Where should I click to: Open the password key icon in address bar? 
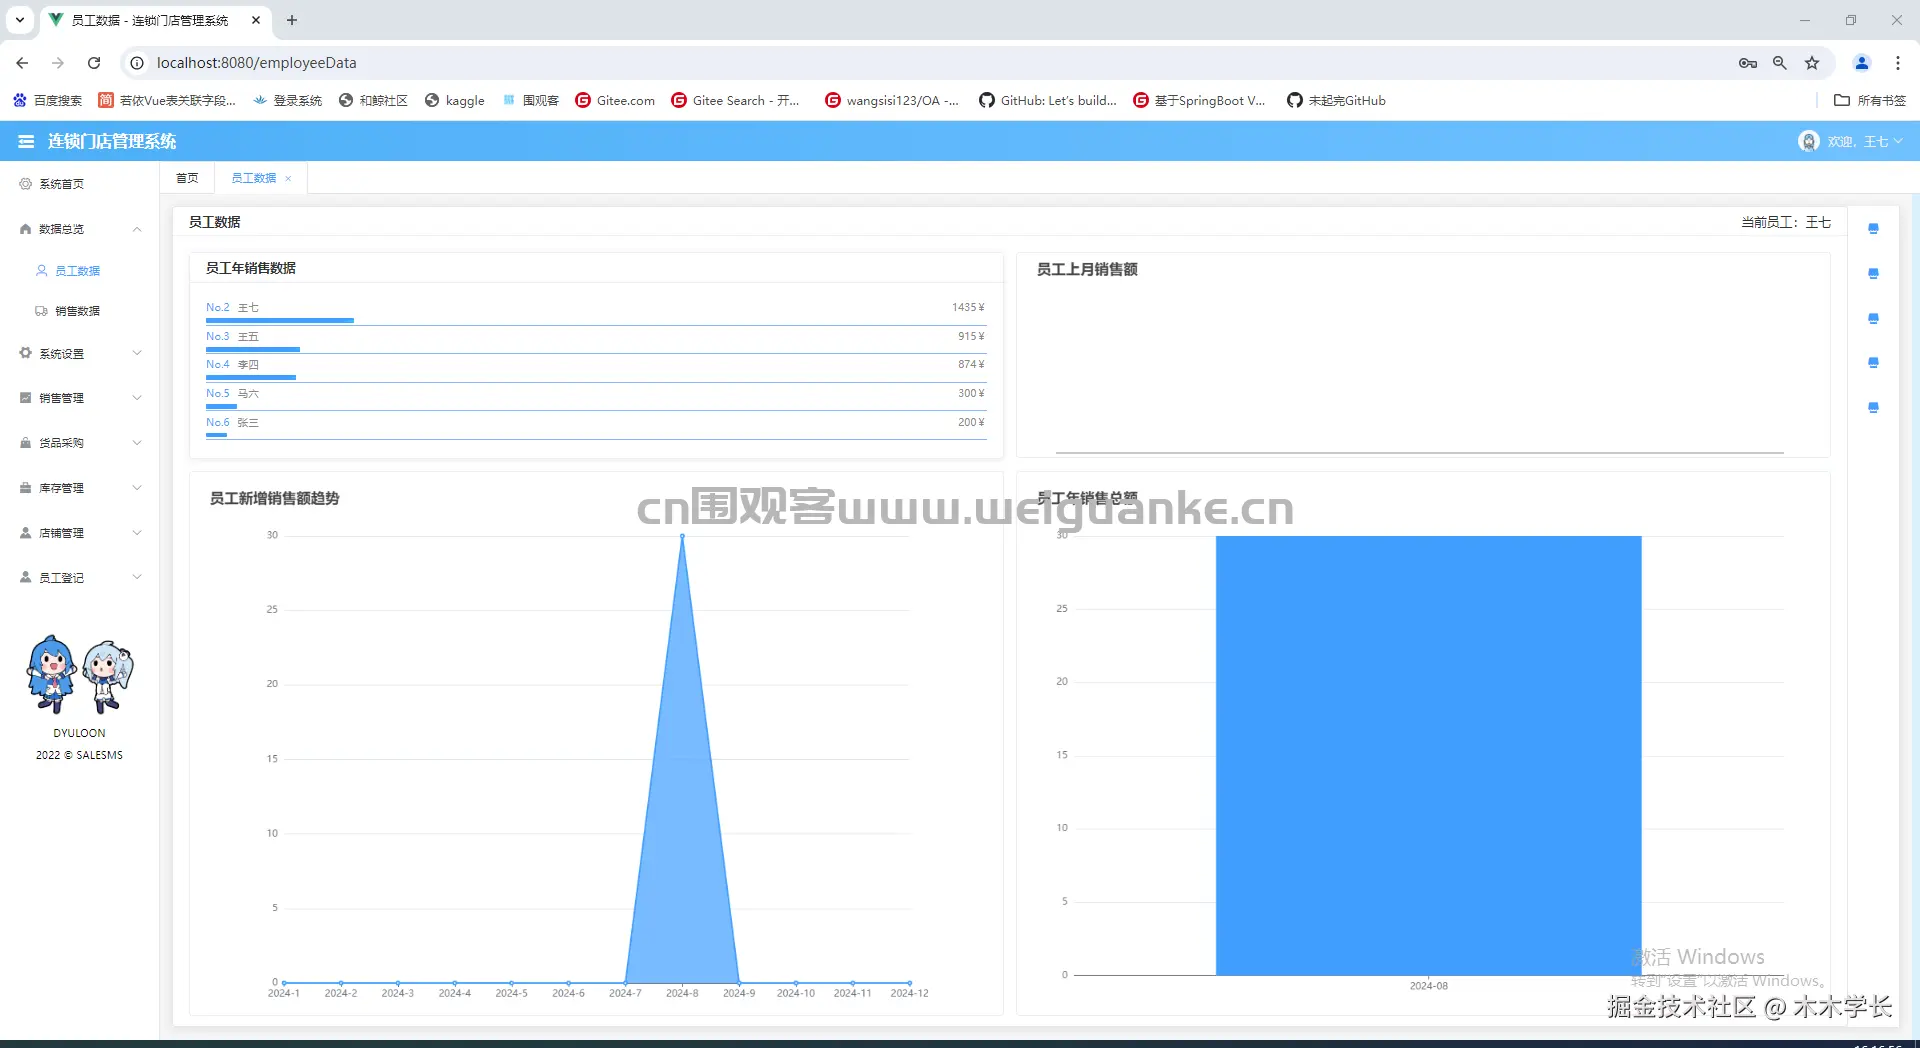(x=1748, y=63)
